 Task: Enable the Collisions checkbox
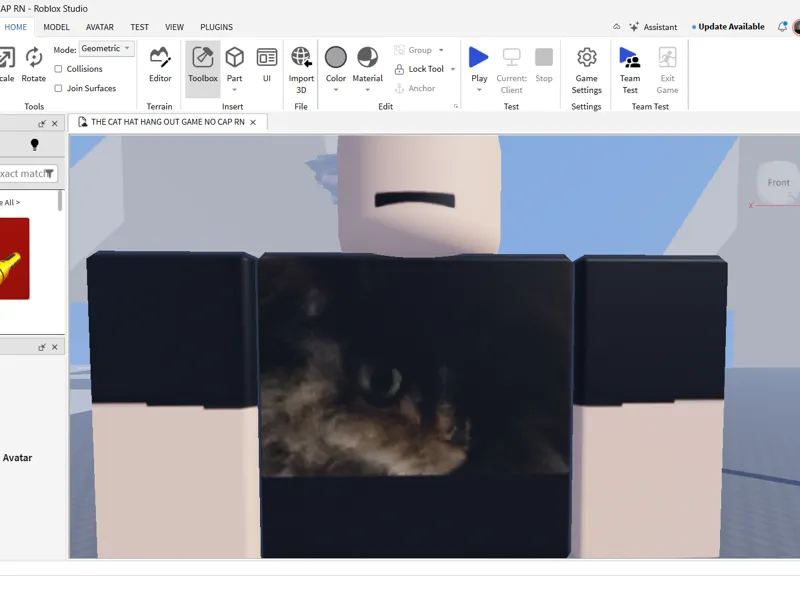pos(58,69)
